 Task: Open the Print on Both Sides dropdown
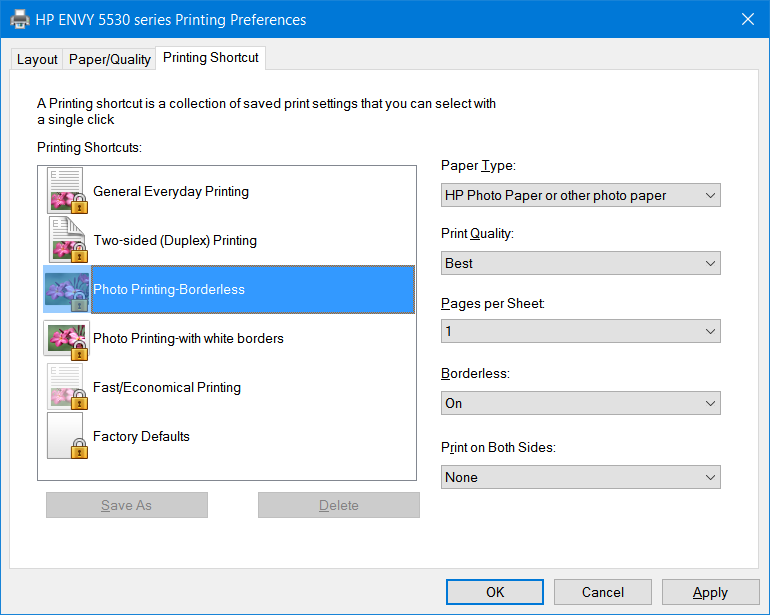[x=580, y=477]
